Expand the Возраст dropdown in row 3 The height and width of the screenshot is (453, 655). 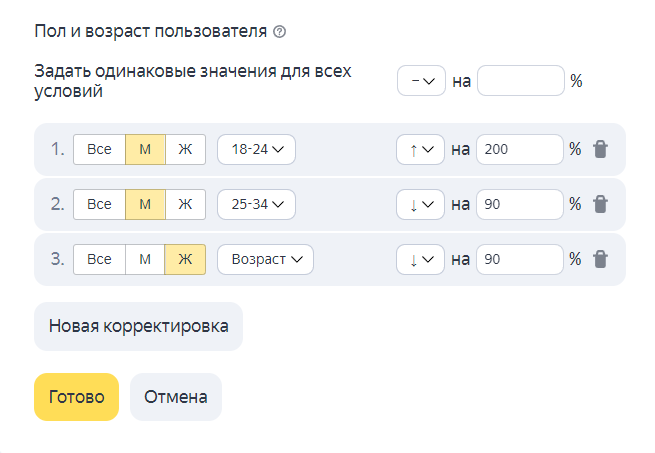(x=265, y=259)
